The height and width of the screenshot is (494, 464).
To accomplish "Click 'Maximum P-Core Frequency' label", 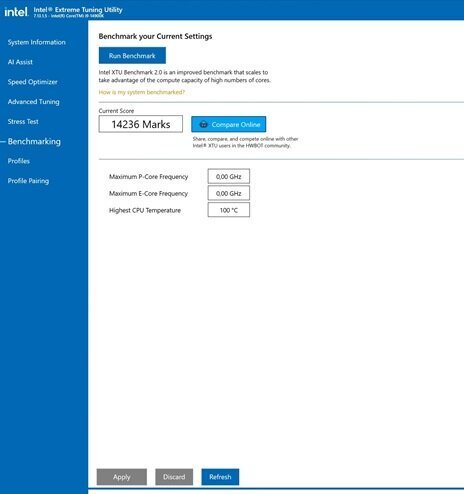I will pos(149,177).
